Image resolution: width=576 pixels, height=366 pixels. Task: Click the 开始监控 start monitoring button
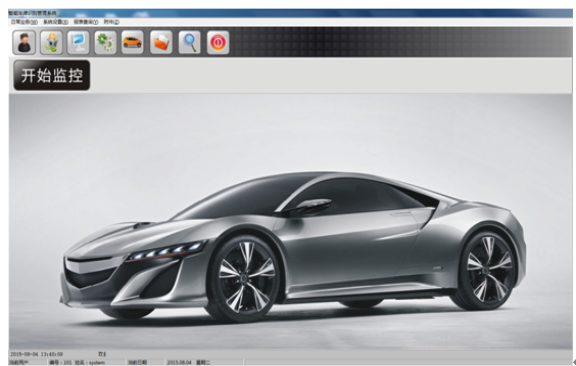coord(52,75)
